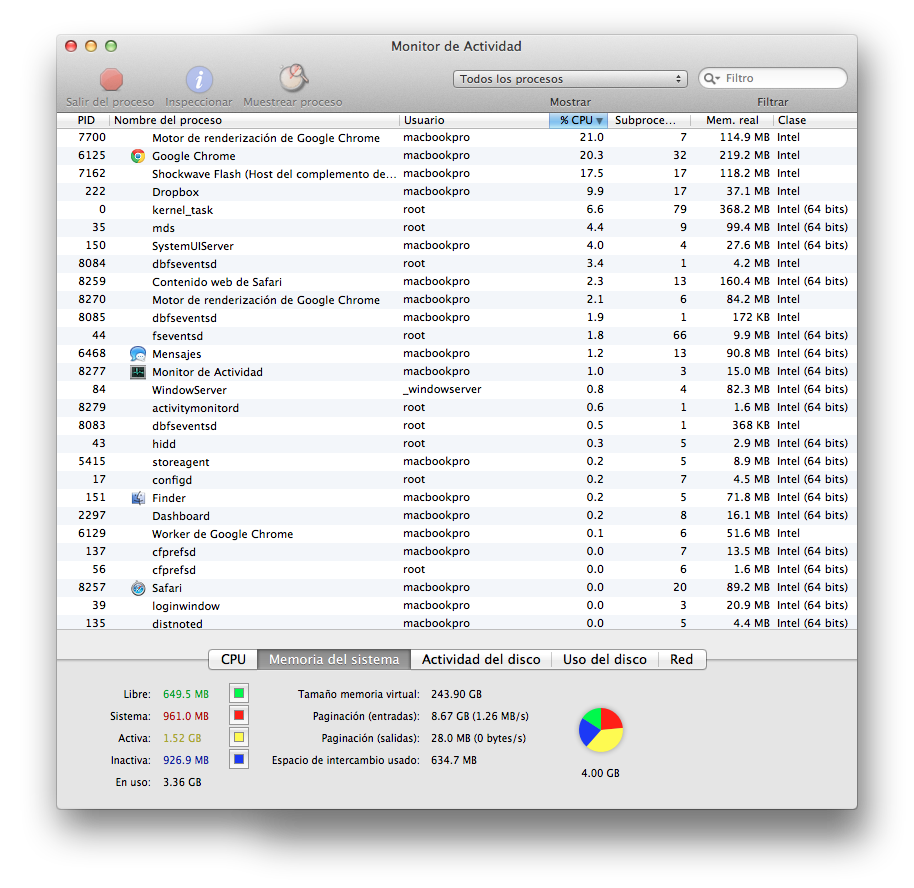Click the red Sistema color swatch
Screen dimensions: 914x888
239,715
